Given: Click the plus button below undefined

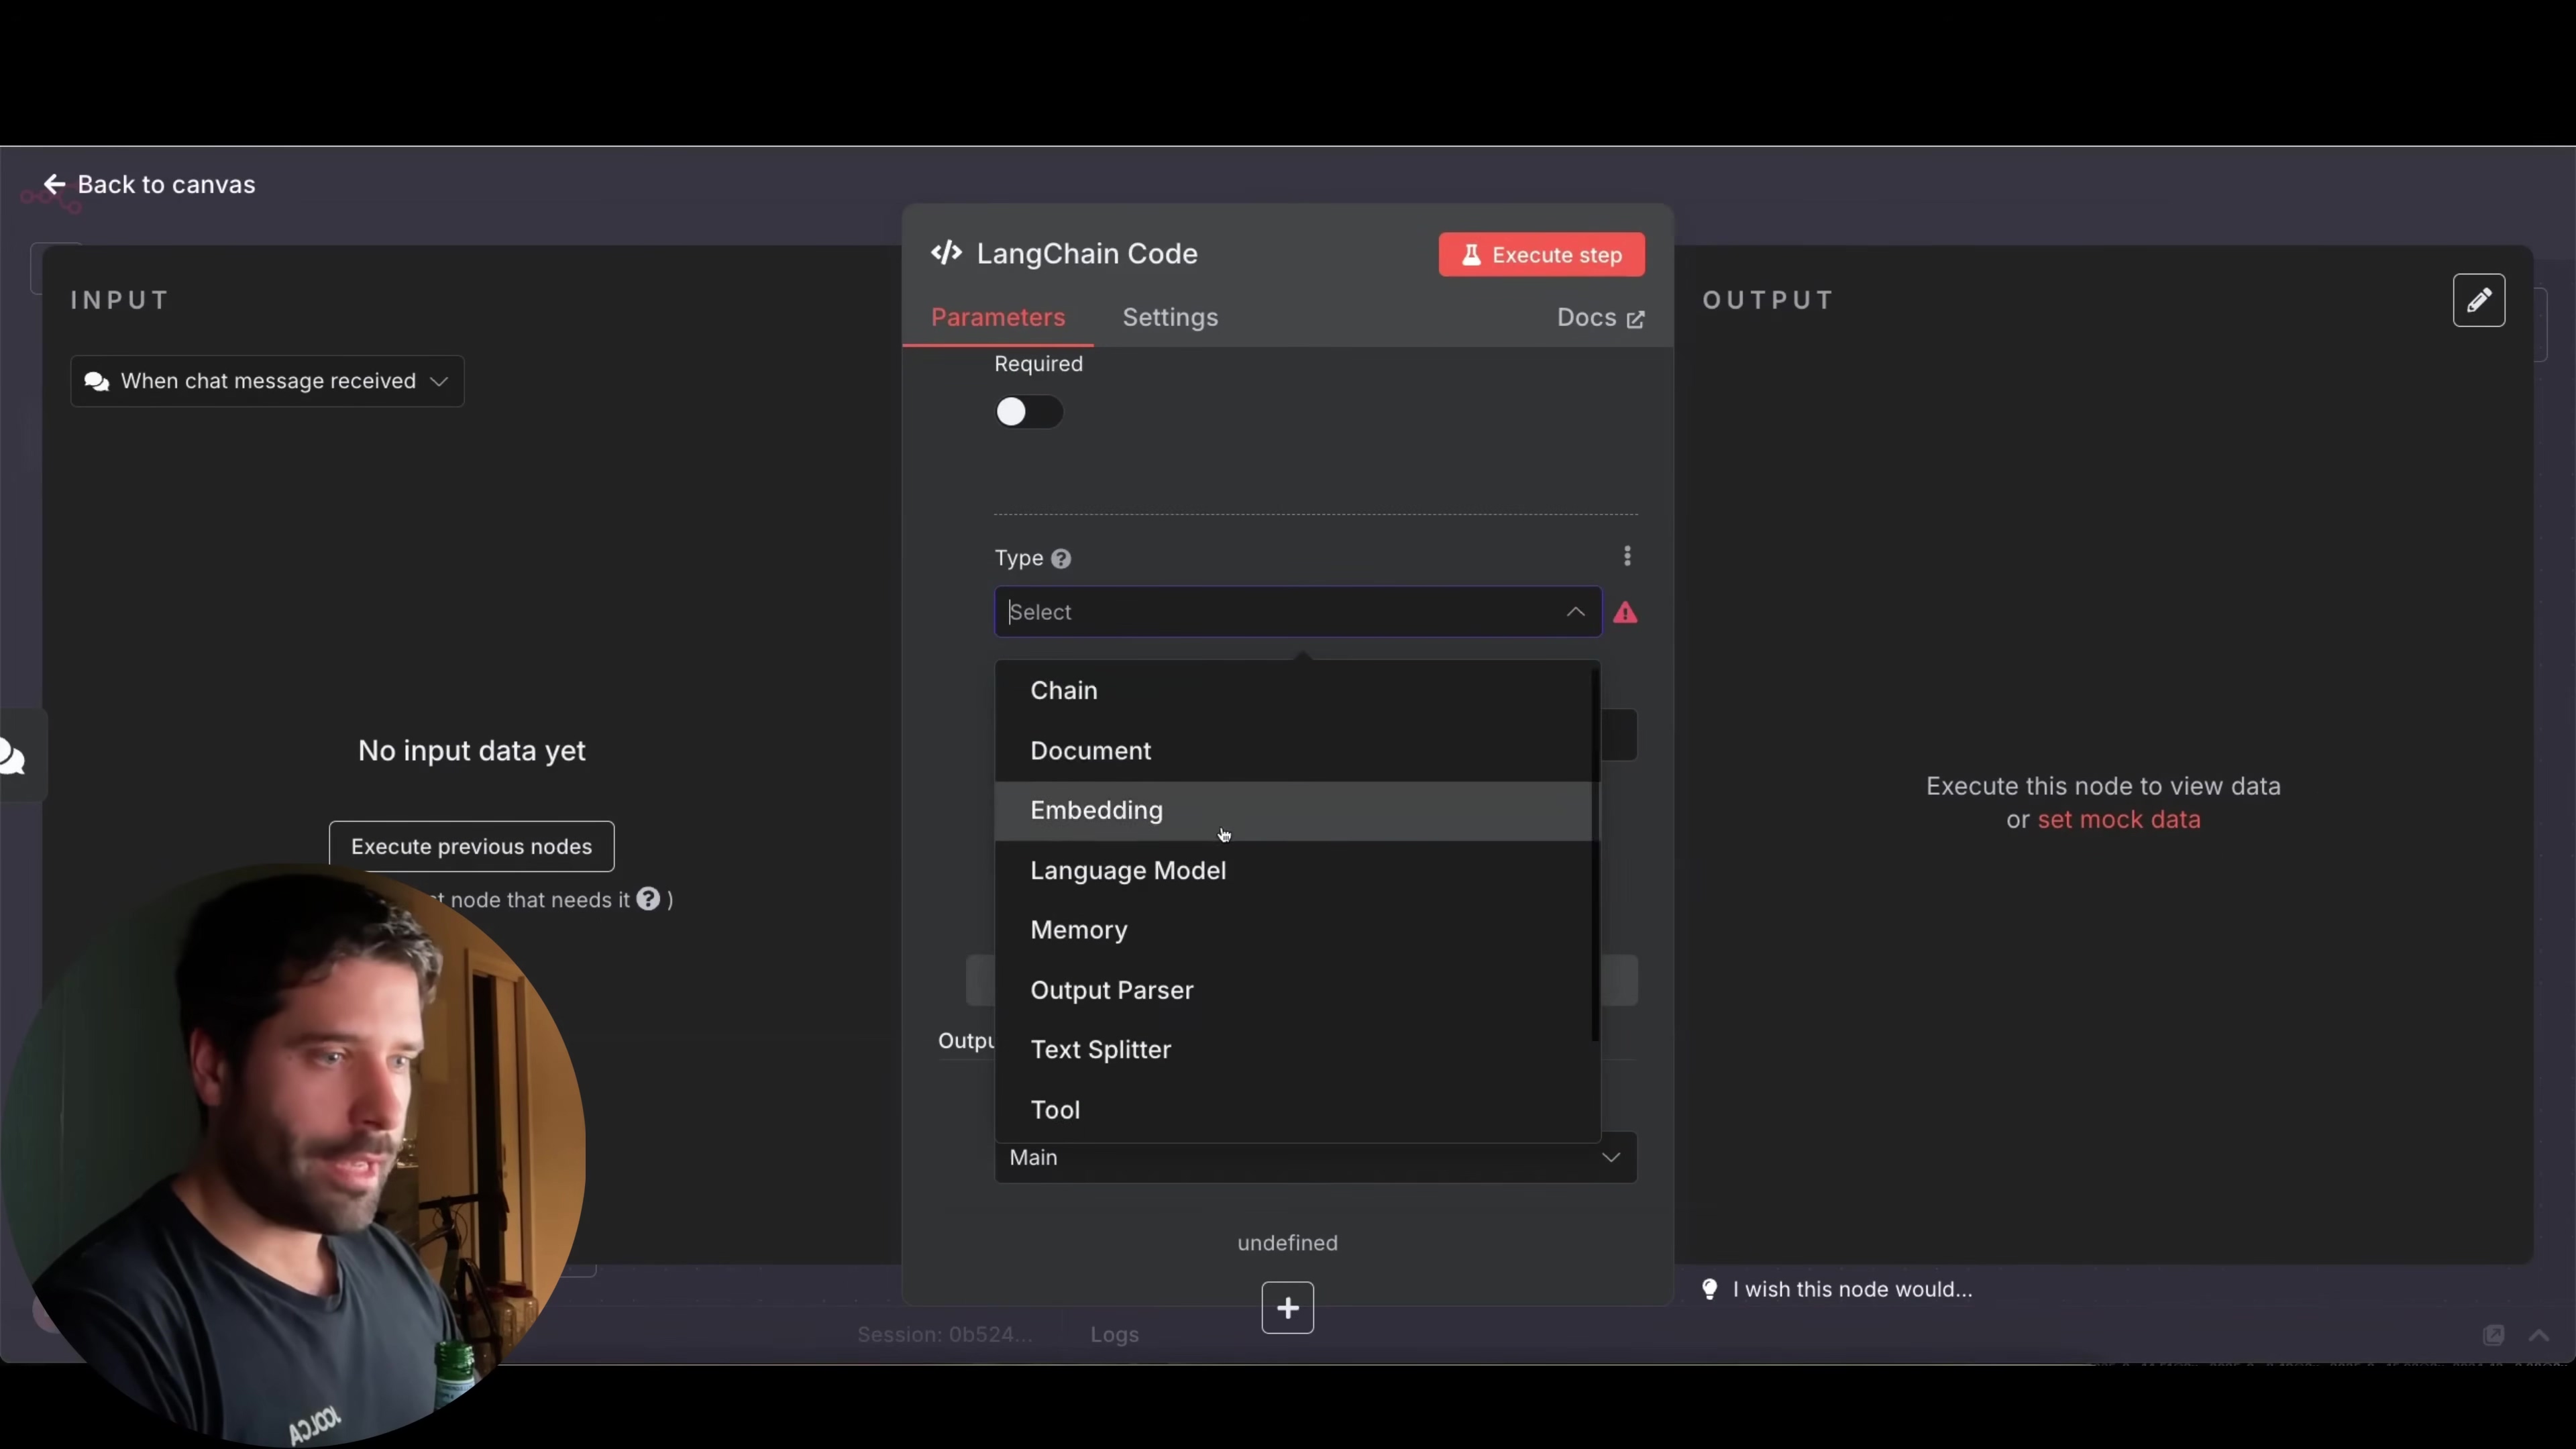Looking at the screenshot, I should tap(1287, 1307).
